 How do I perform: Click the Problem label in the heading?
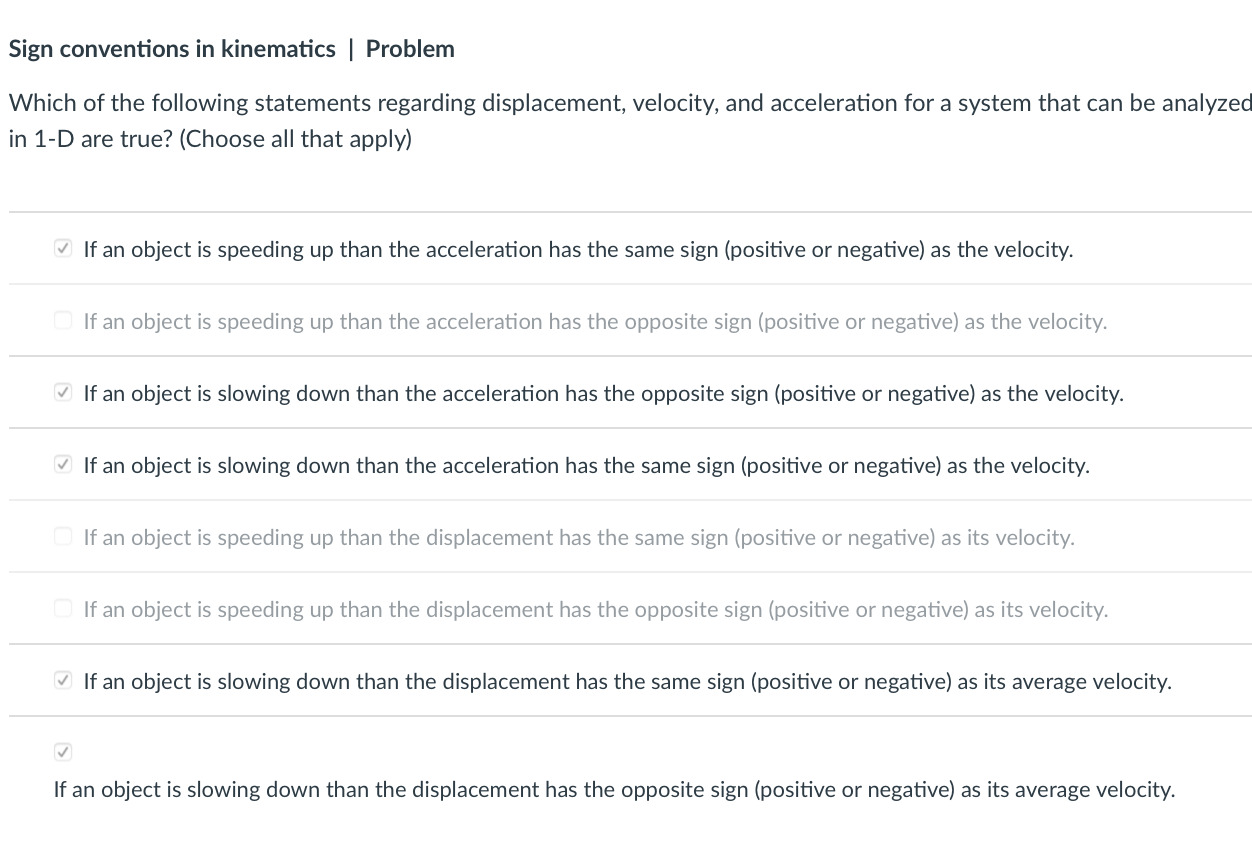(x=410, y=48)
